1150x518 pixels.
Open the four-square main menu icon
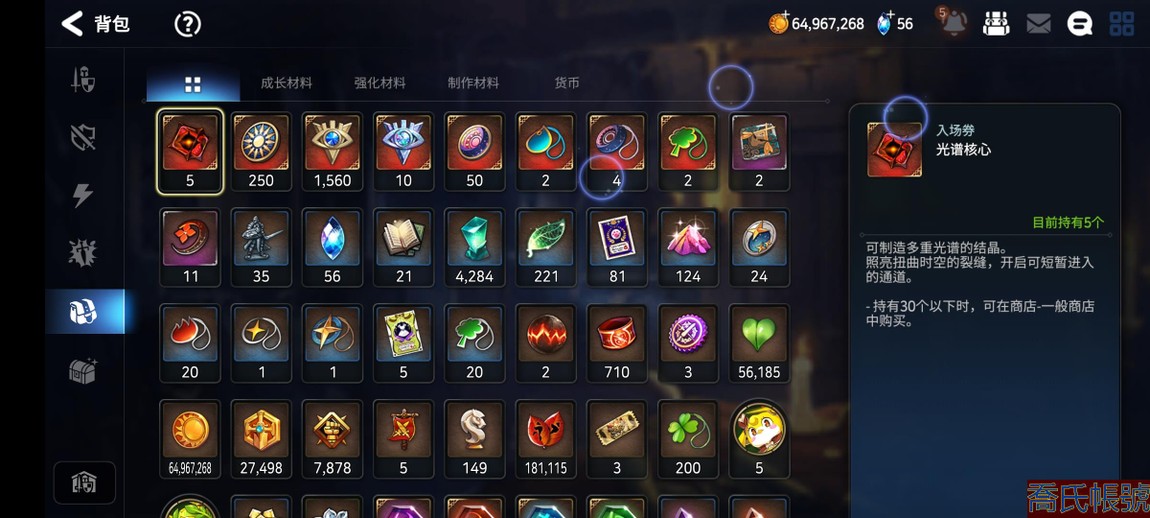click(x=1121, y=23)
